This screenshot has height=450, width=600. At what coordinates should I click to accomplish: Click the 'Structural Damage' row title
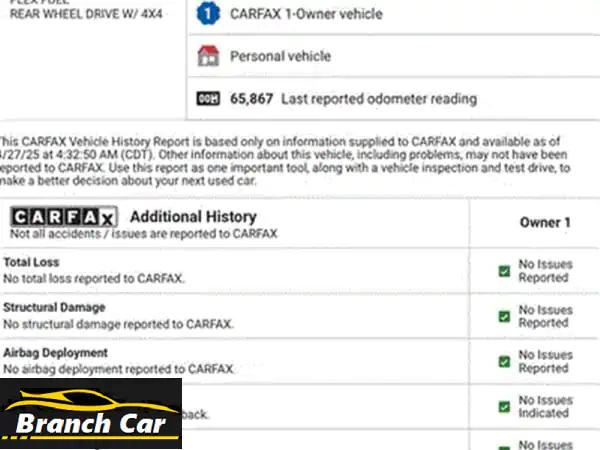pyautogui.click(x=54, y=307)
